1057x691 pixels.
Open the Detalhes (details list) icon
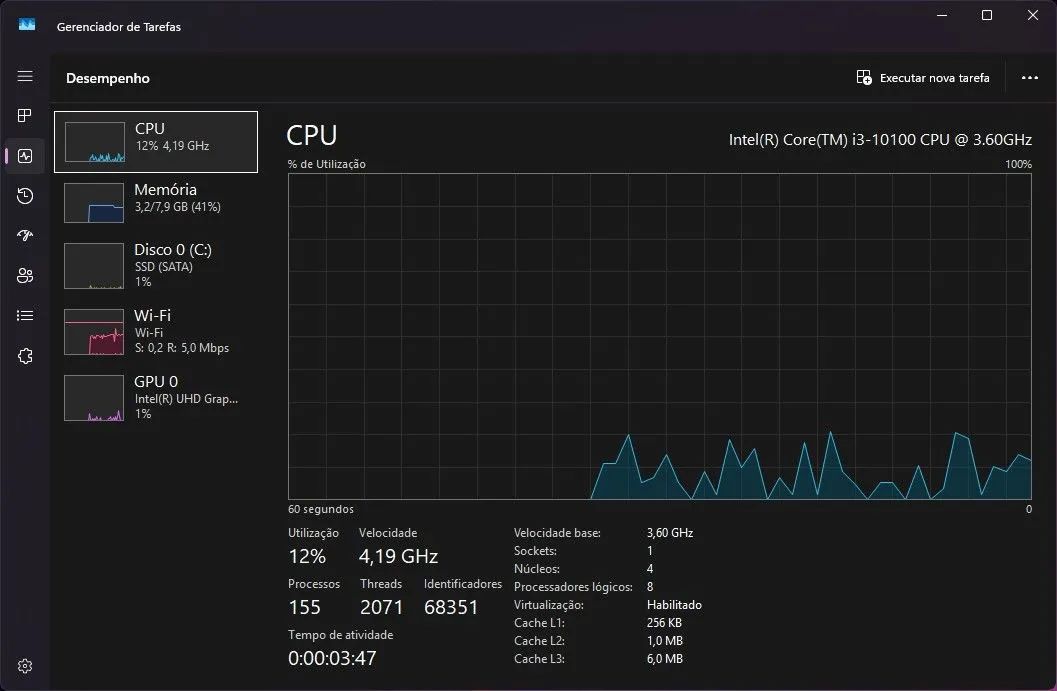click(x=25, y=315)
